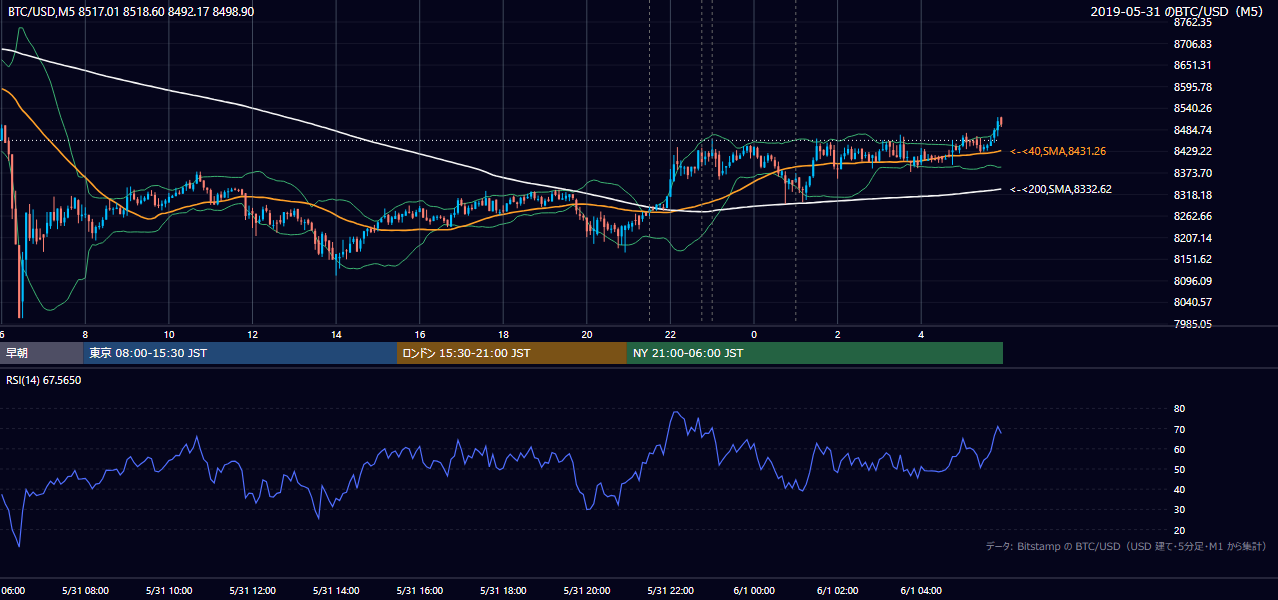
Task: Click hour label 10 under price chart
Action: pyautogui.click(x=169, y=334)
